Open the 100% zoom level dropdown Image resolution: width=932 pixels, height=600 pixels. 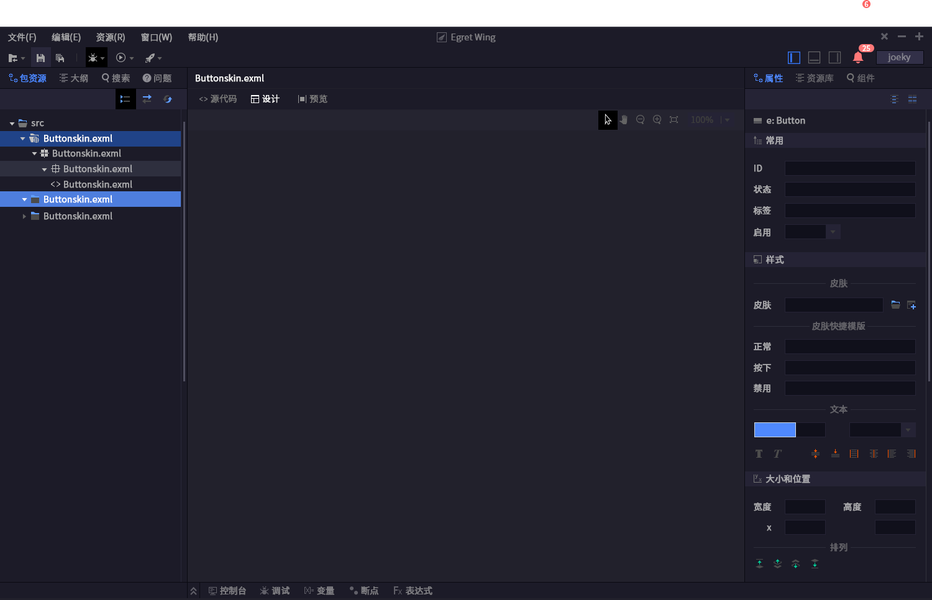click(727, 120)
